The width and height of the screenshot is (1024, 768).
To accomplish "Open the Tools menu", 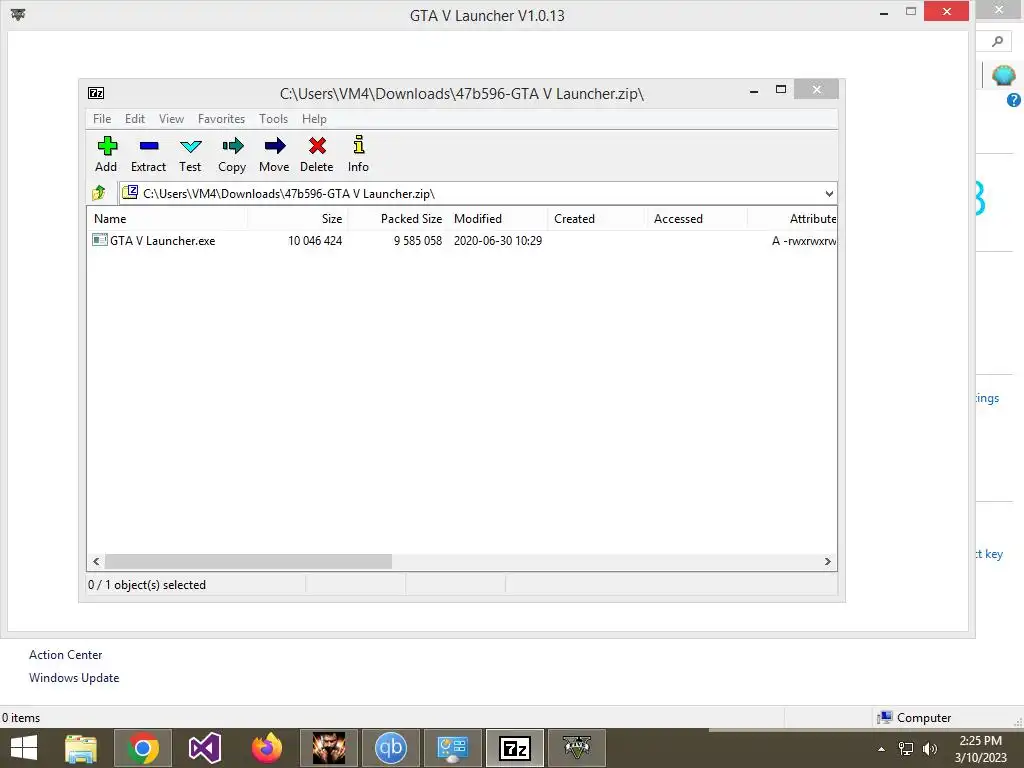I will pyautogui.click(x=273, y=119).
